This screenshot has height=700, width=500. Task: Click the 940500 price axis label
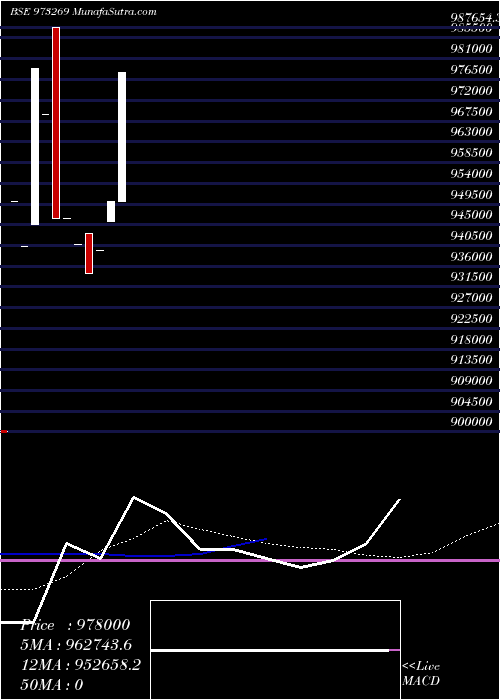[x=471, y=235]
